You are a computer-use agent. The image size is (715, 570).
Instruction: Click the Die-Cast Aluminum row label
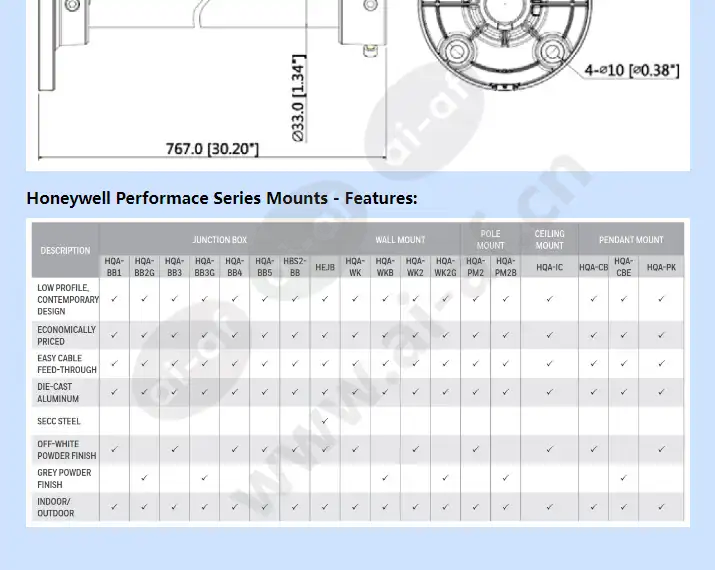pos(58,392)
